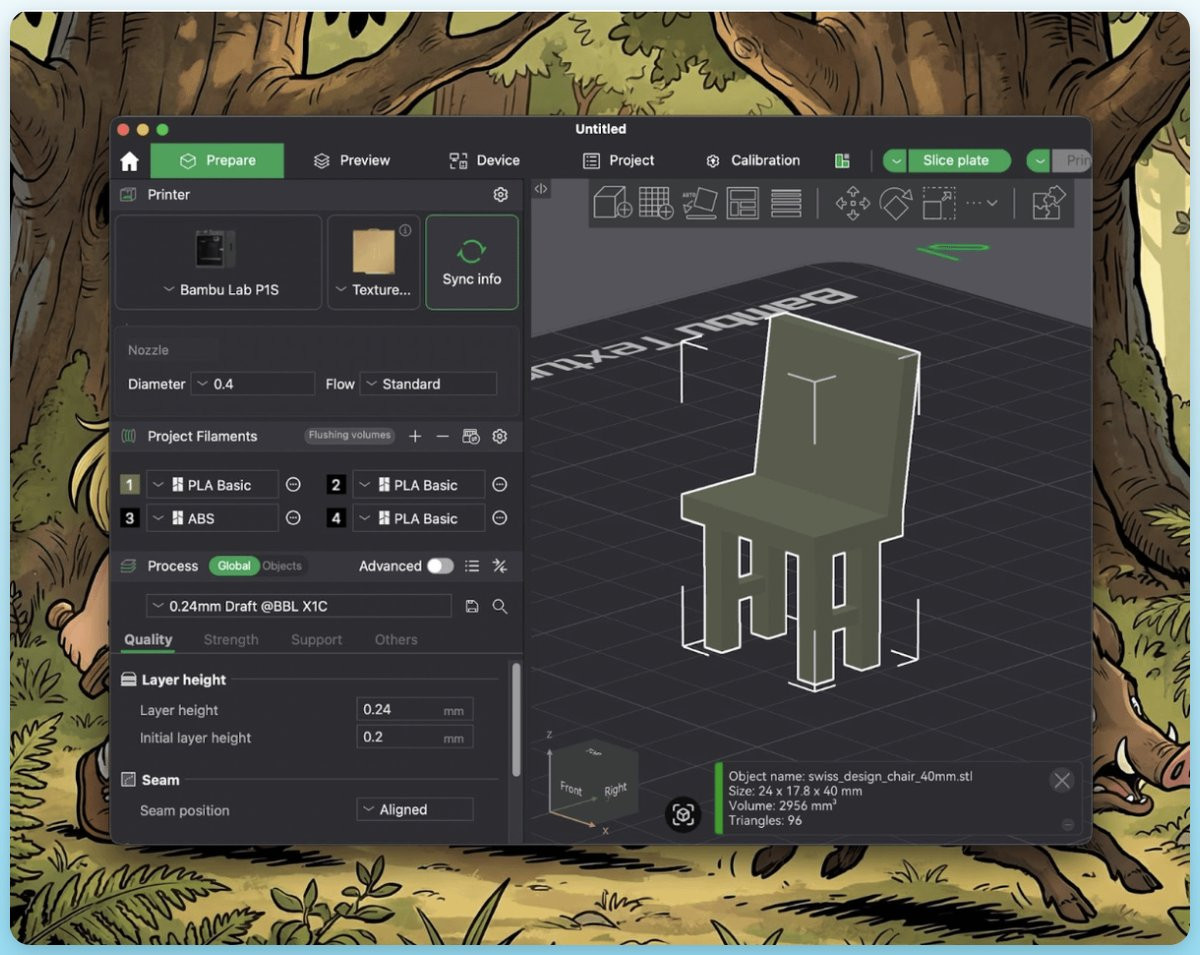
Task: Click the Initial layer height field
Action: [x=415, y=738]
